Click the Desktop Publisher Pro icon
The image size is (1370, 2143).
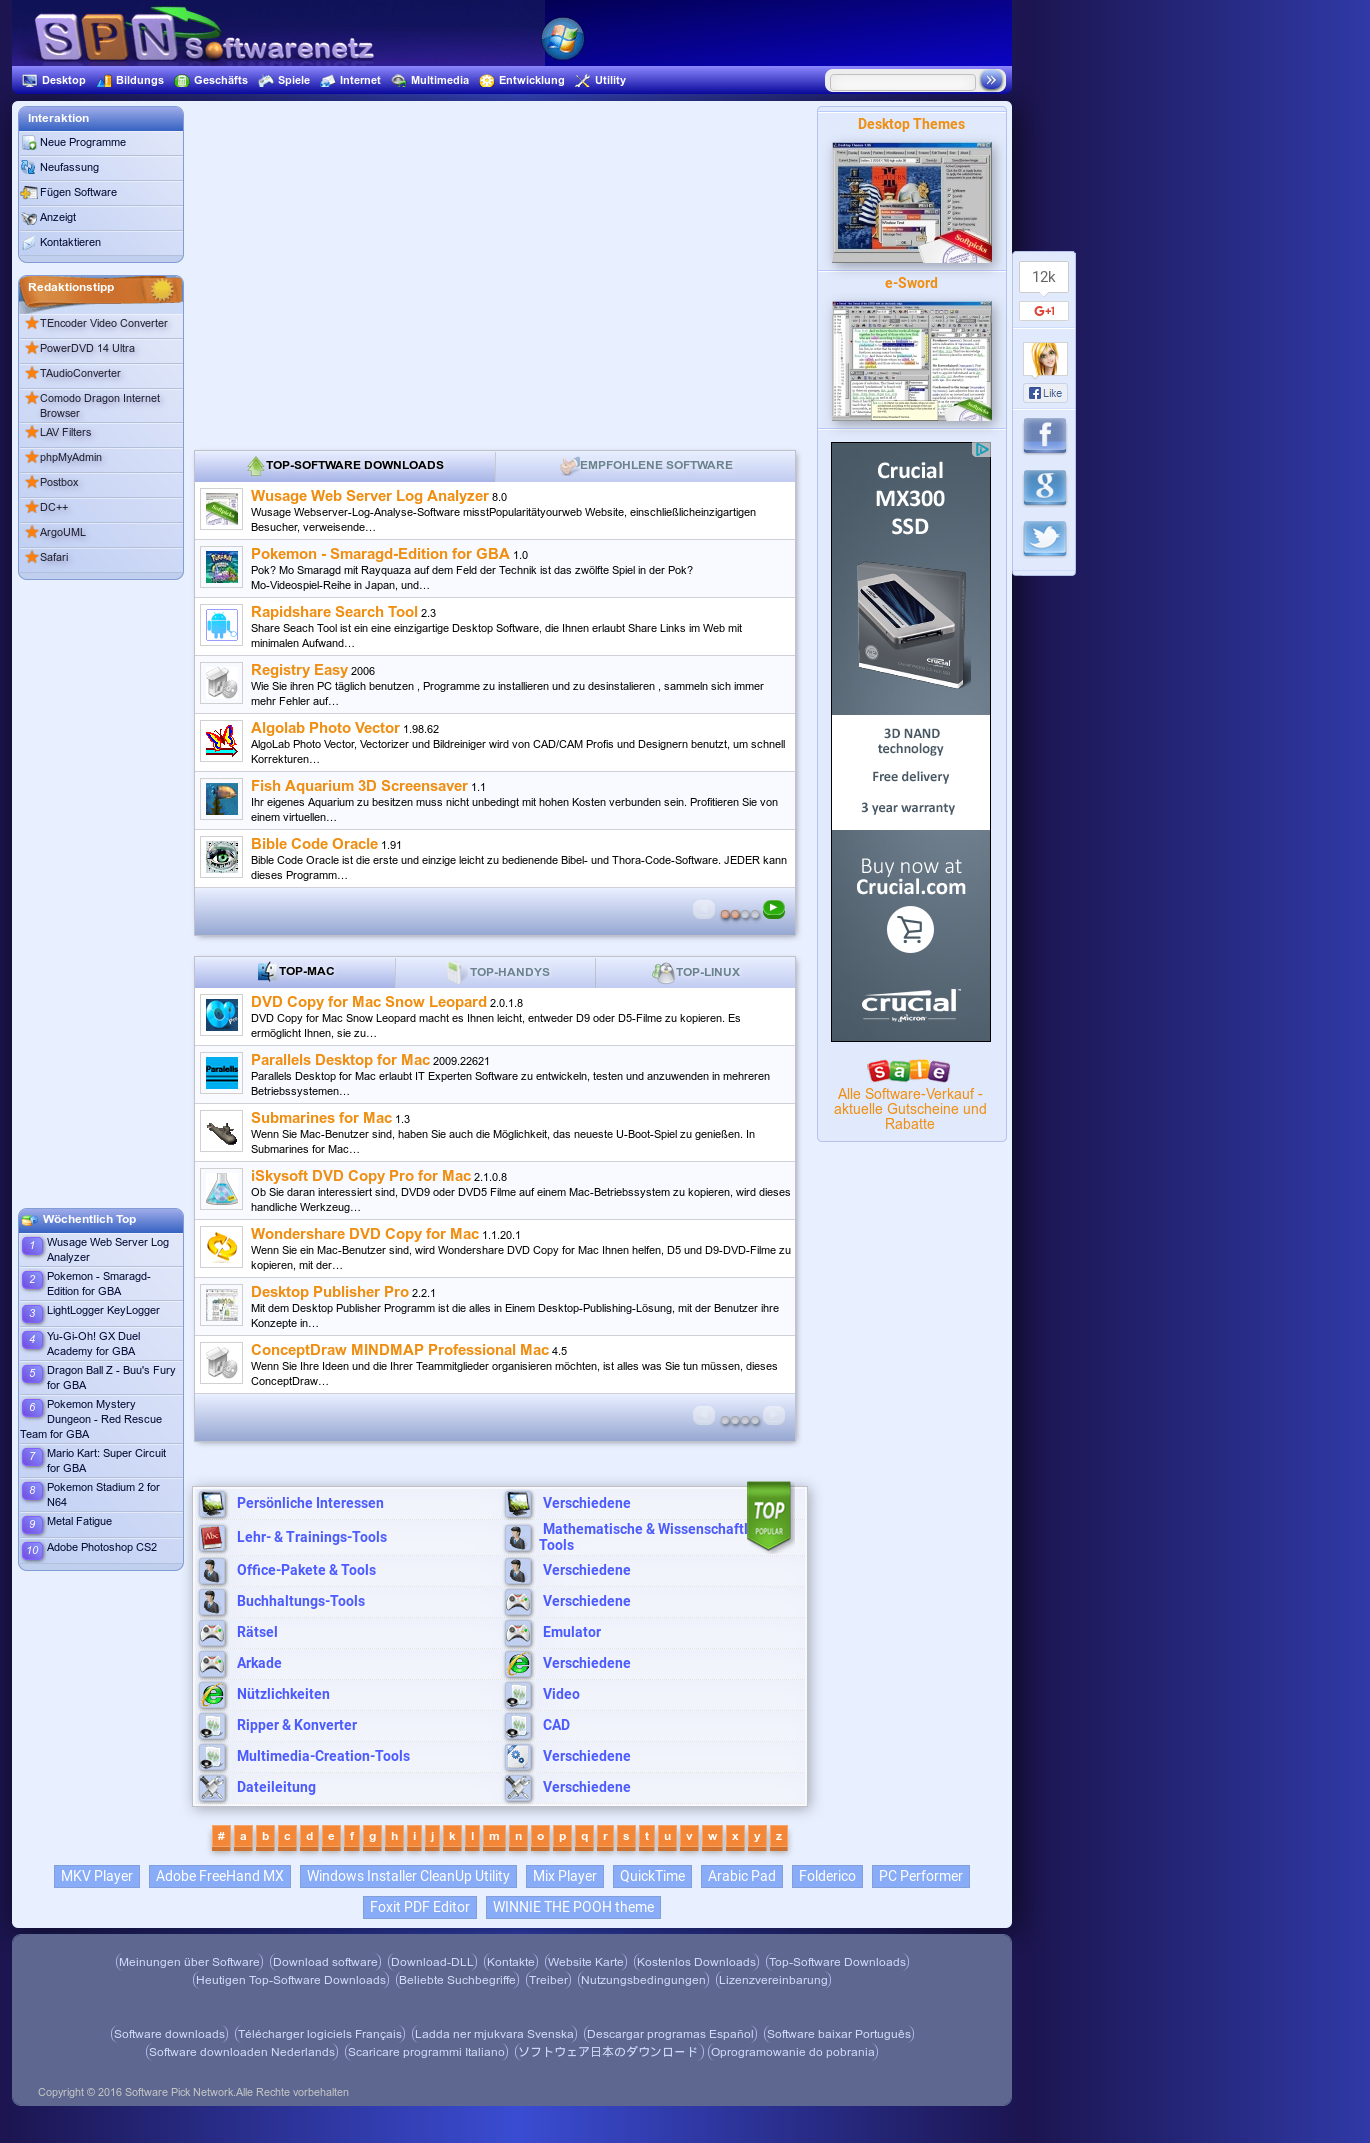(x=221, y=1306)
